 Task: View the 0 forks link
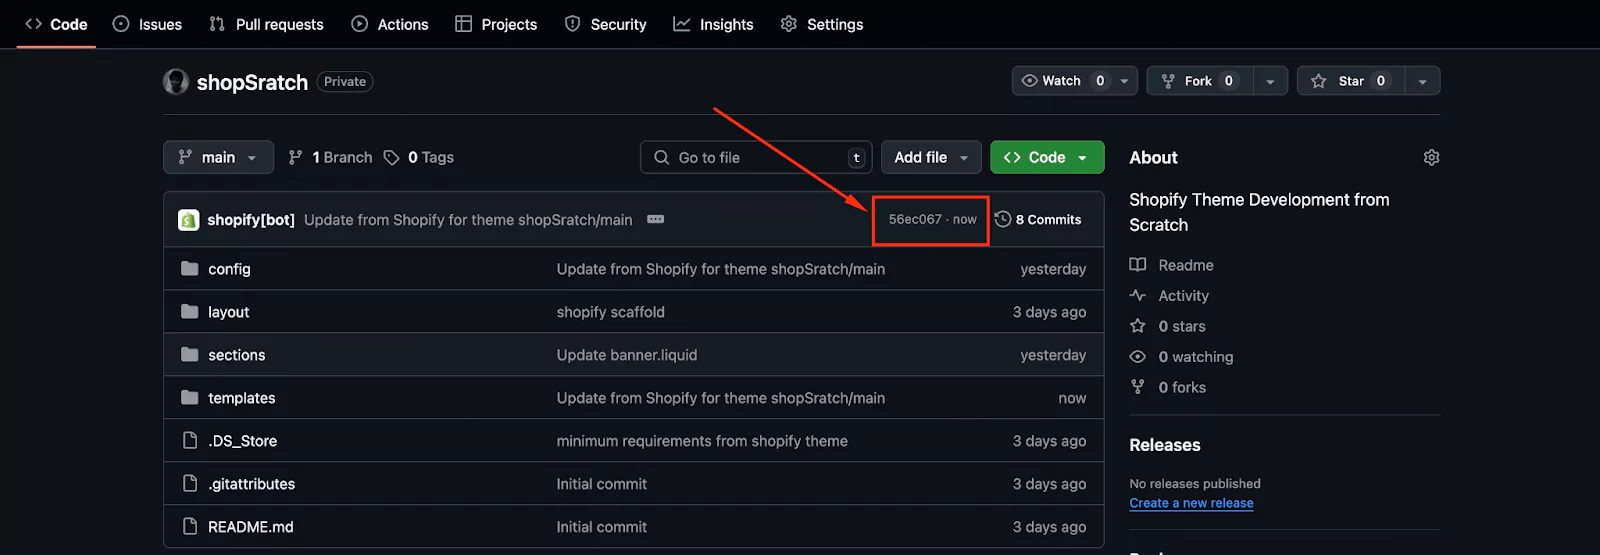coord(1168,387)
